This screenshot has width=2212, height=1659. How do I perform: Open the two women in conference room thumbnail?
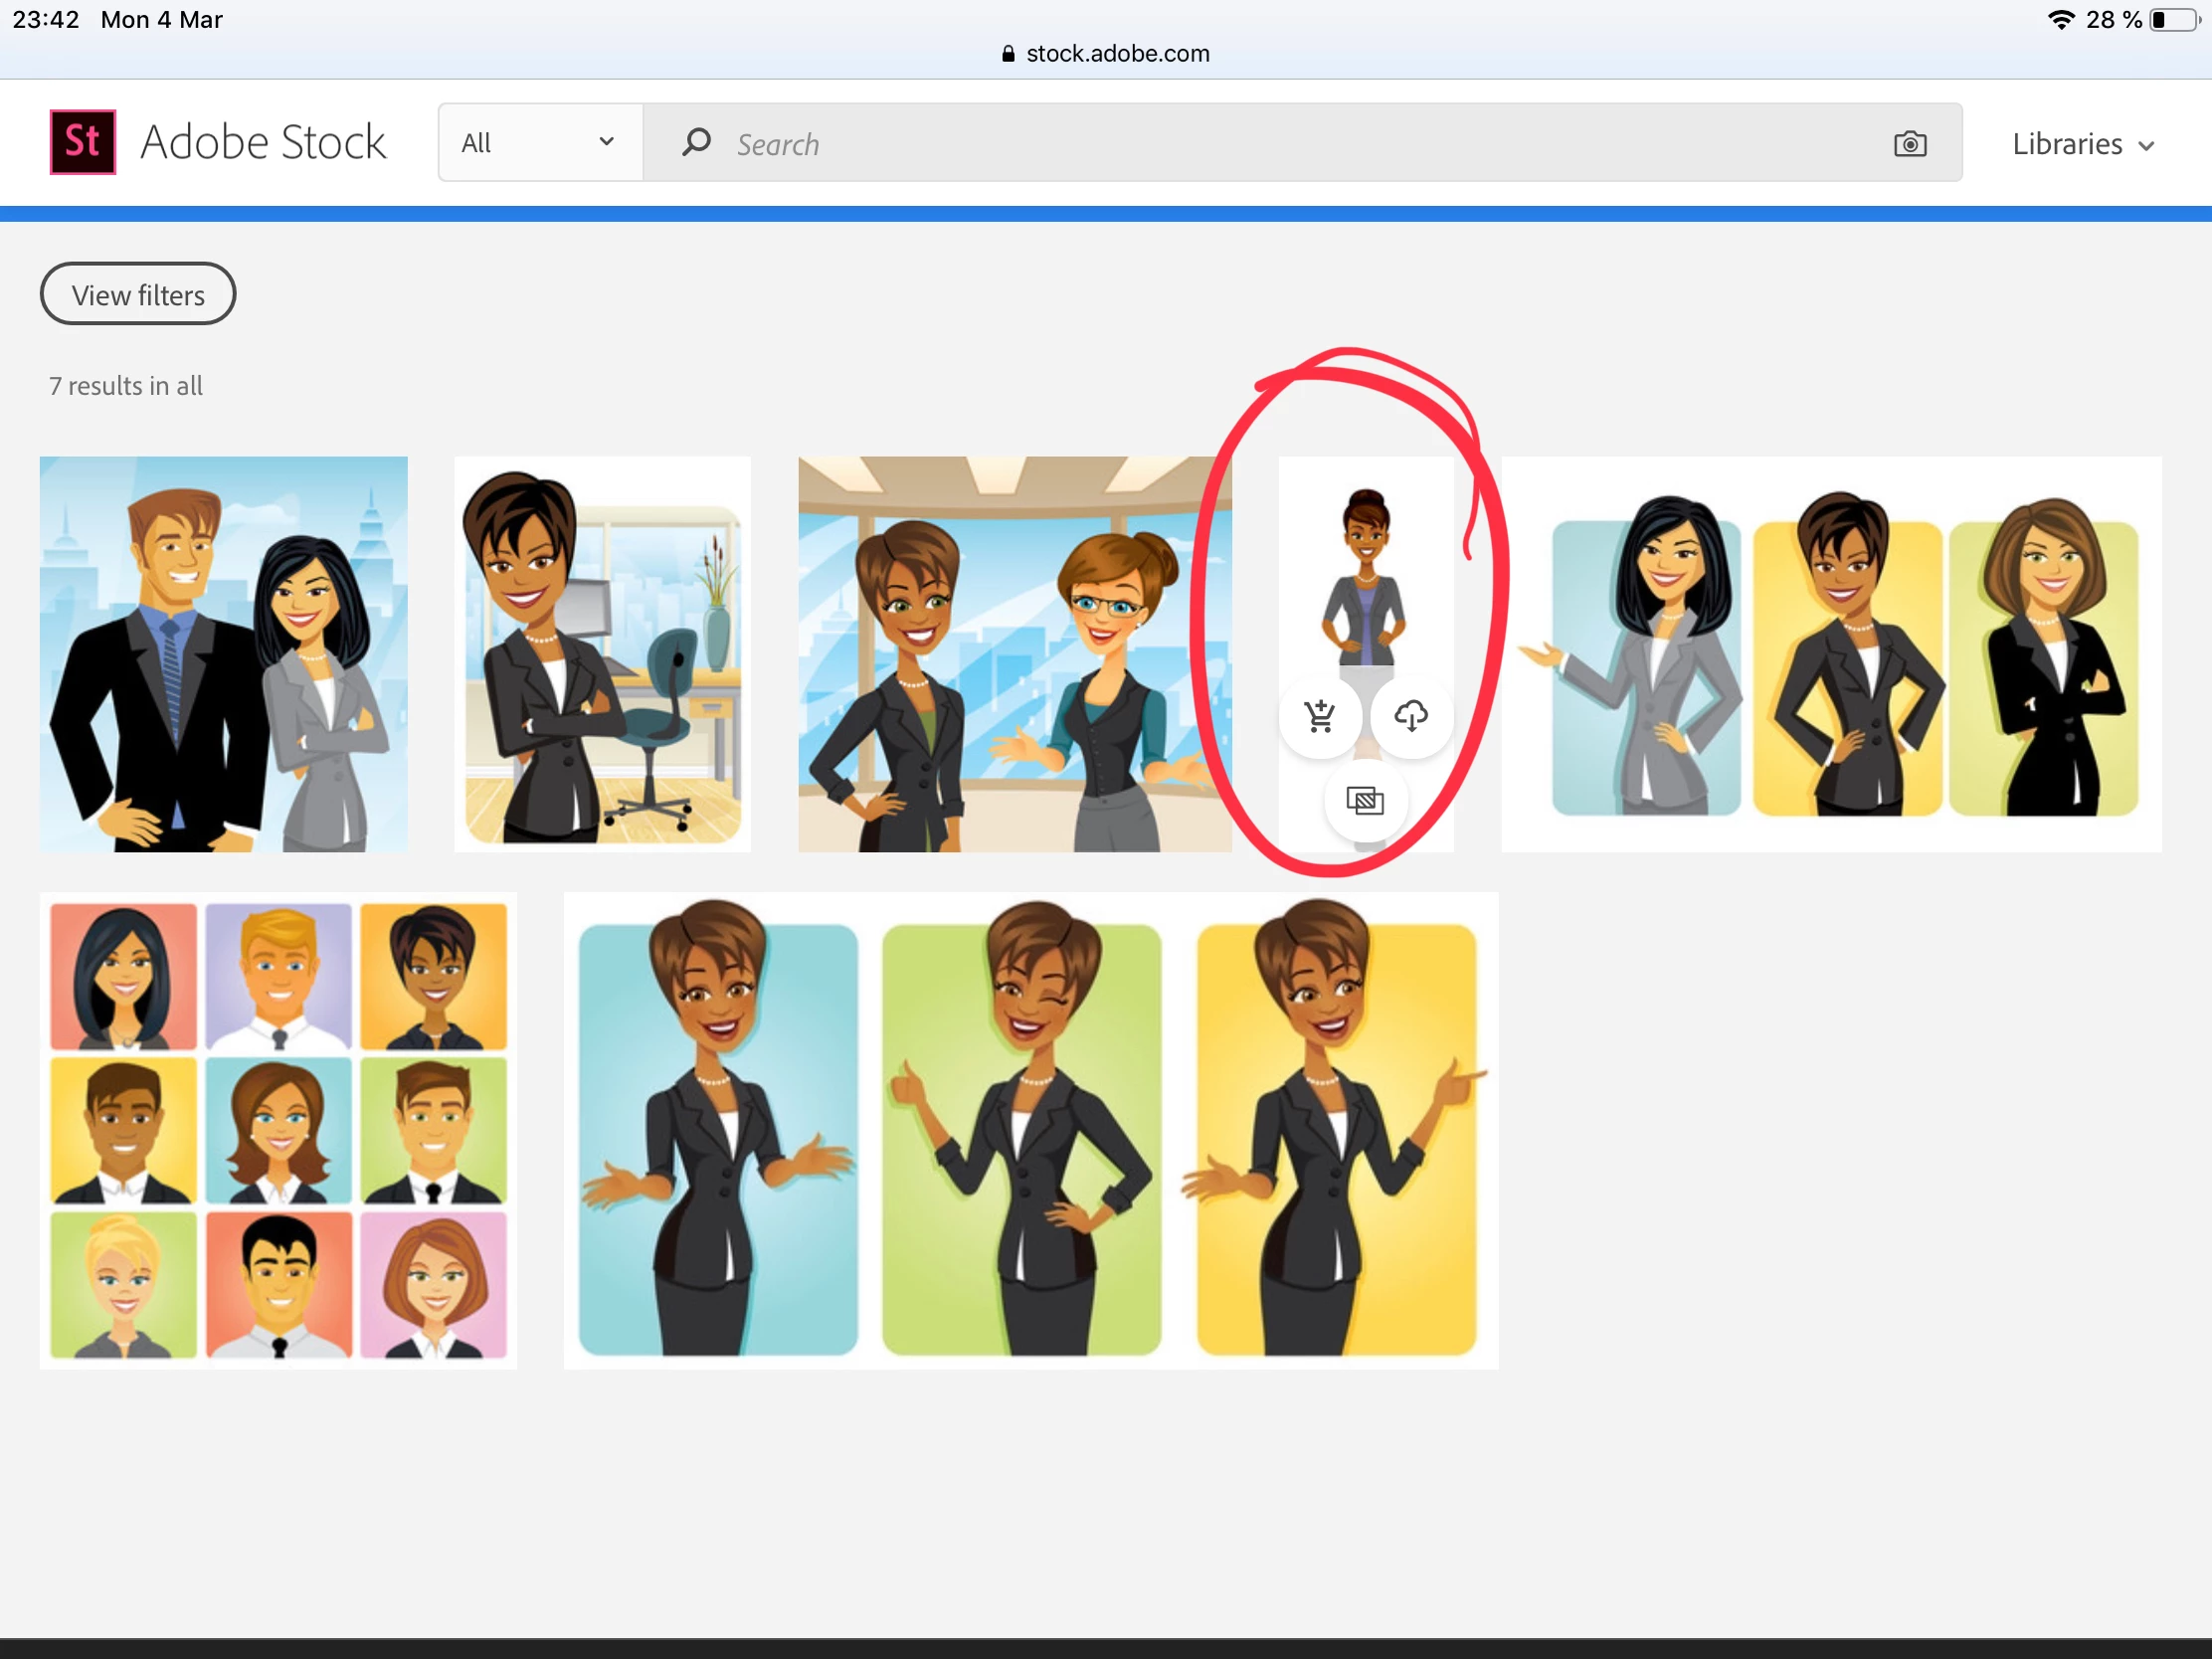pyautogui.click(x=1014, y=654)
